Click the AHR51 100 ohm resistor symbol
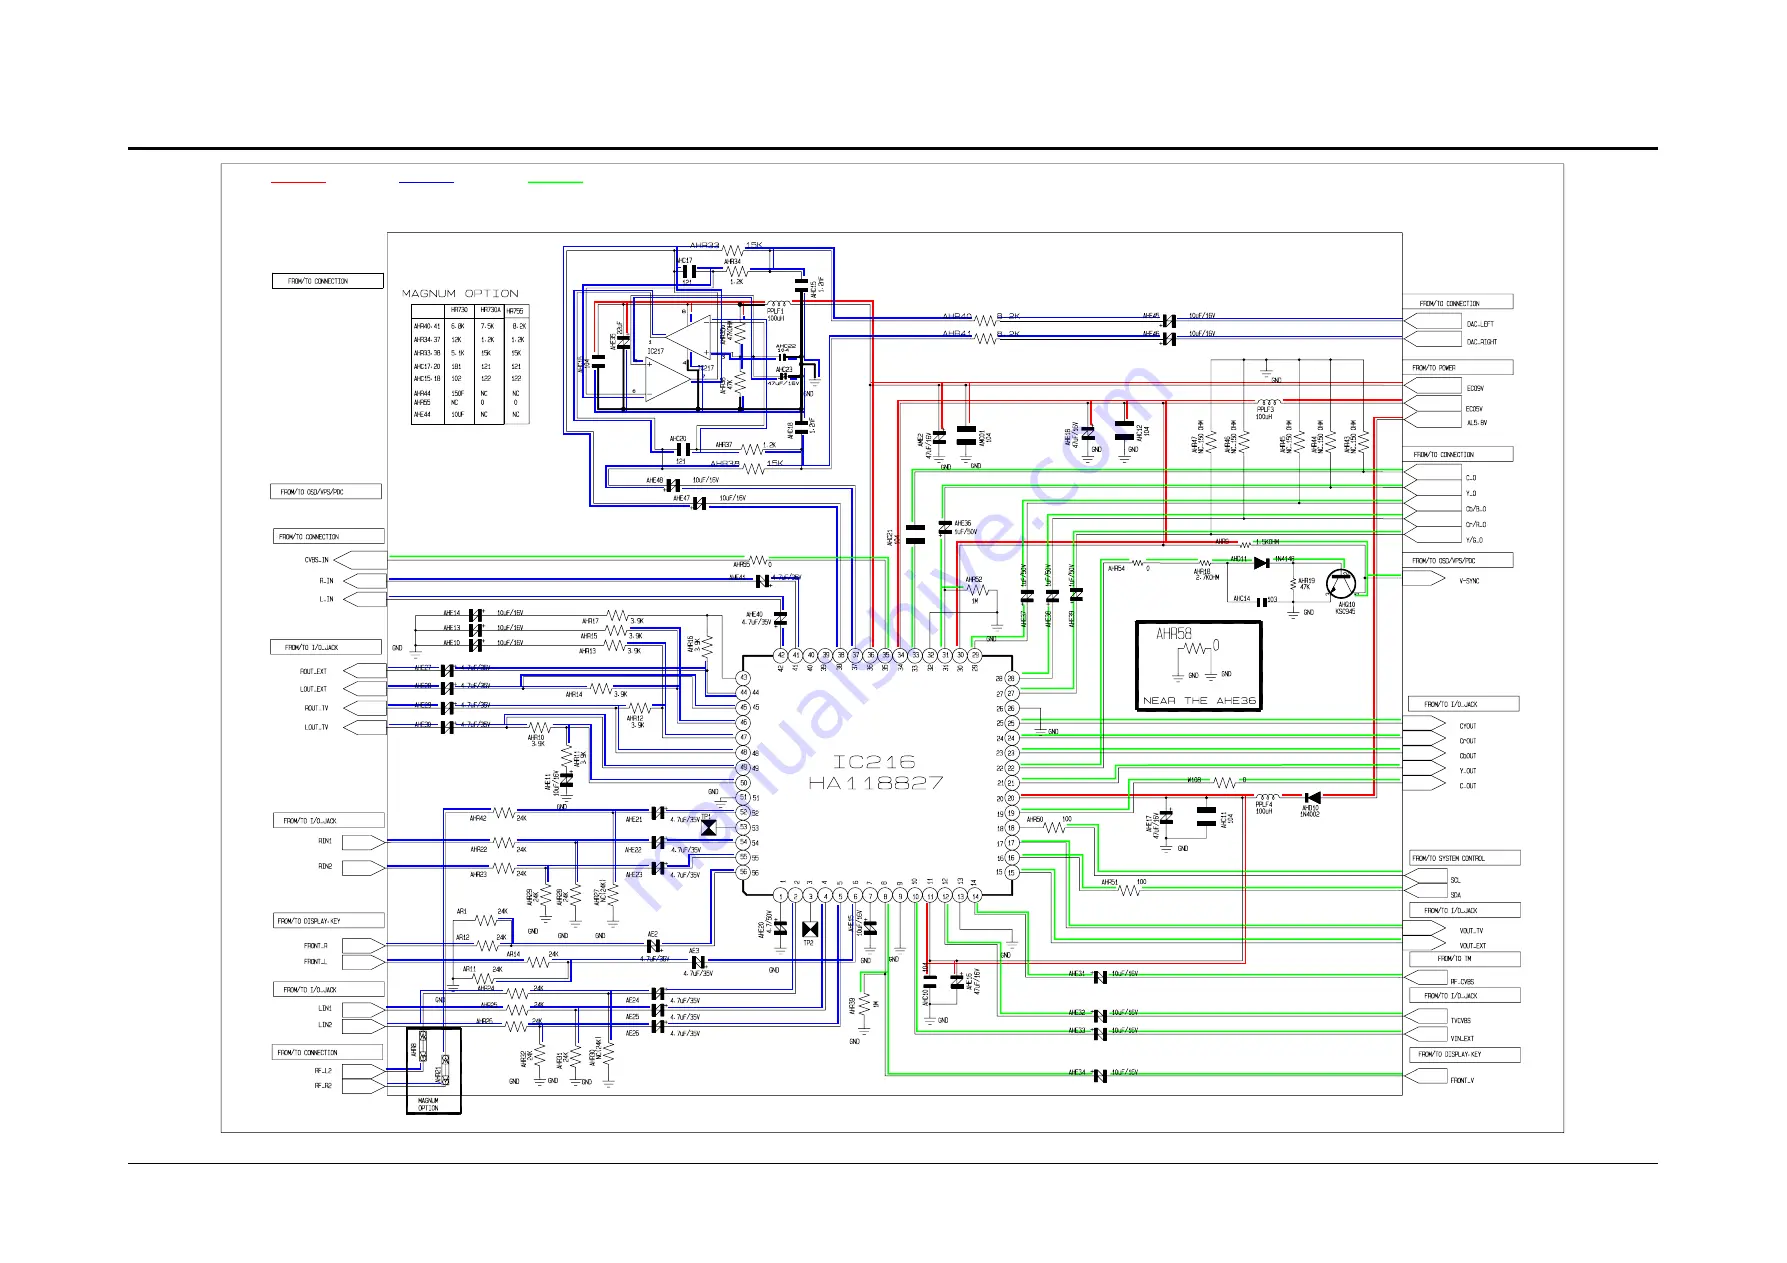Screen dimensions: 1787x1263 (1129, 889)
